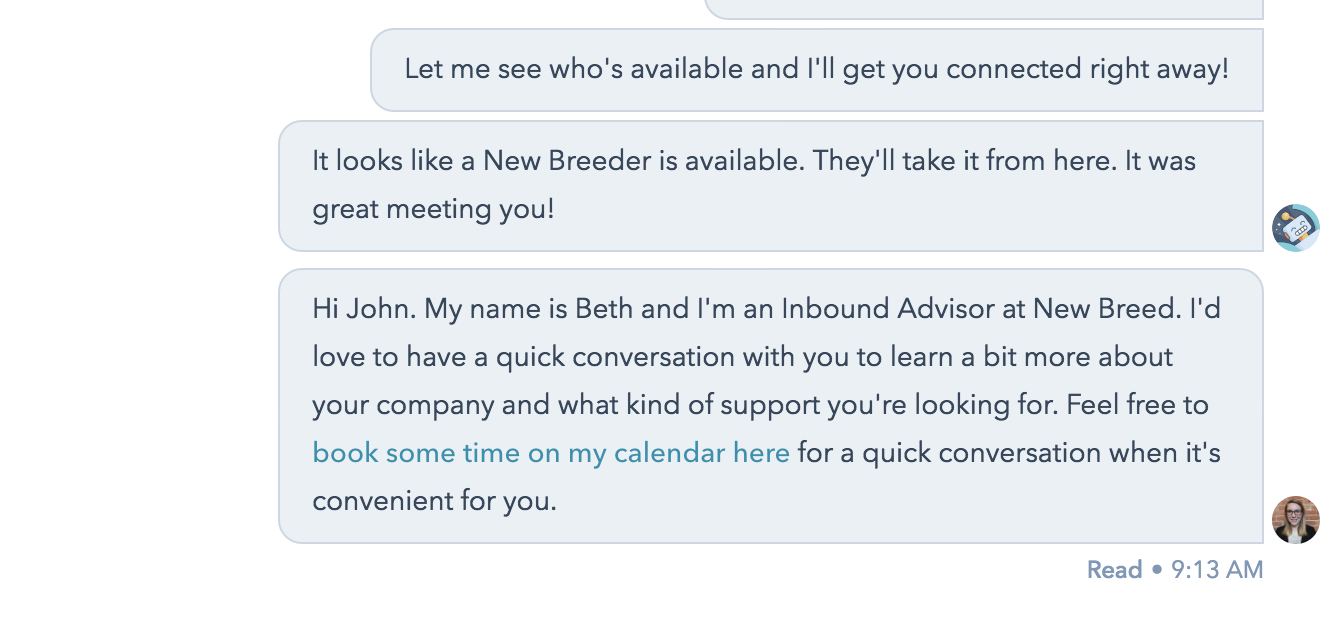Open the "book some time on my calendar here" link
Screen dimensions: 1340x644
pyautogui.click(x=551, y=453)
